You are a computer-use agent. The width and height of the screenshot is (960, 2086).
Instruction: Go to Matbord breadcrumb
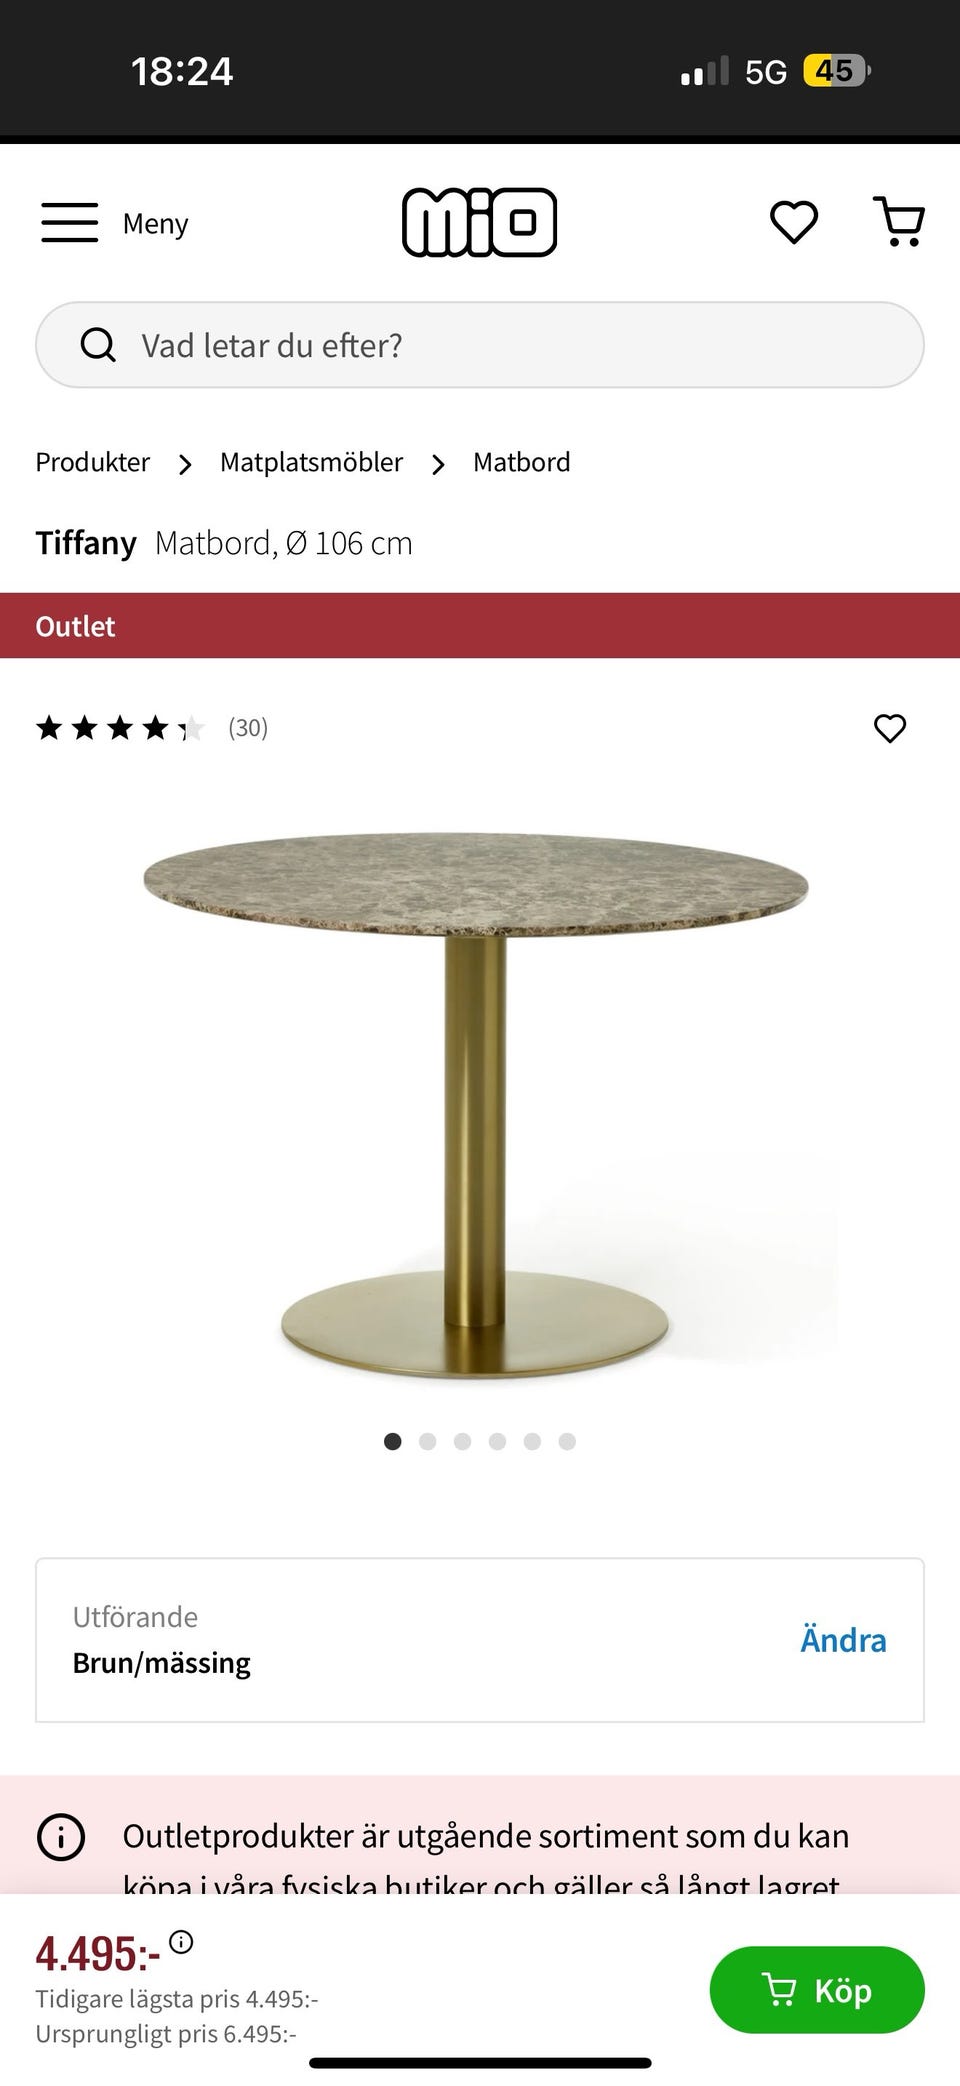(522, 462)
